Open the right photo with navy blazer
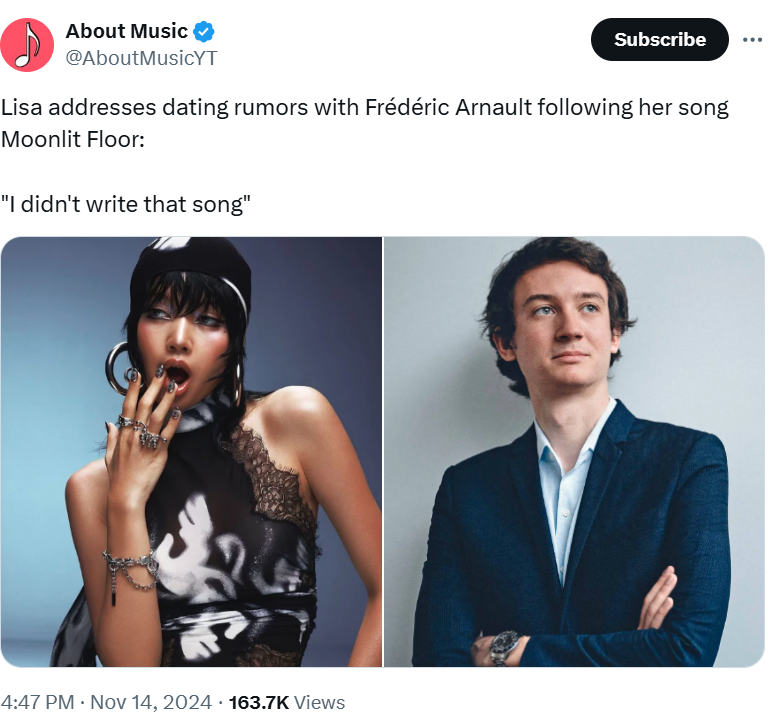Screen dimensions: 784x717 pyautogui.click(x=574, y=451)
